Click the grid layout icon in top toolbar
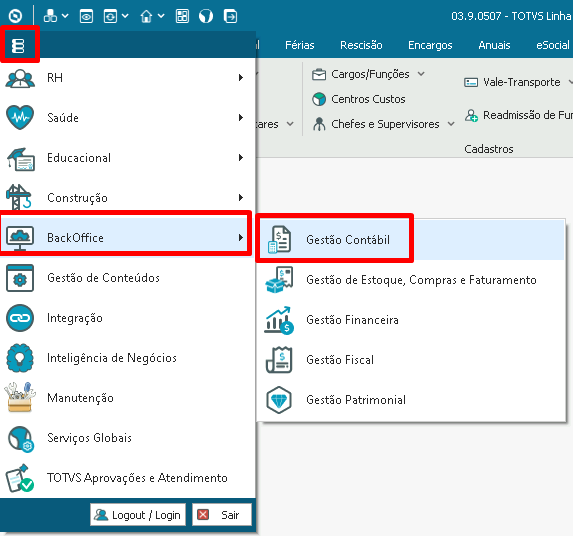This screenshot has height=536, width=573. (182, 16)
